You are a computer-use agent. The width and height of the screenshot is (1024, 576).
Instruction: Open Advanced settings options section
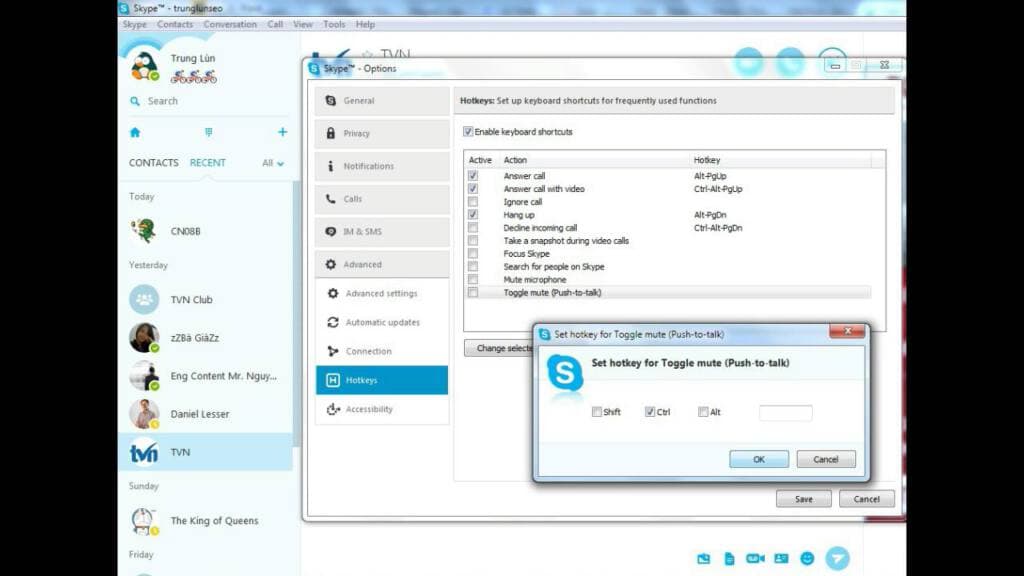(x=382, y=293)
